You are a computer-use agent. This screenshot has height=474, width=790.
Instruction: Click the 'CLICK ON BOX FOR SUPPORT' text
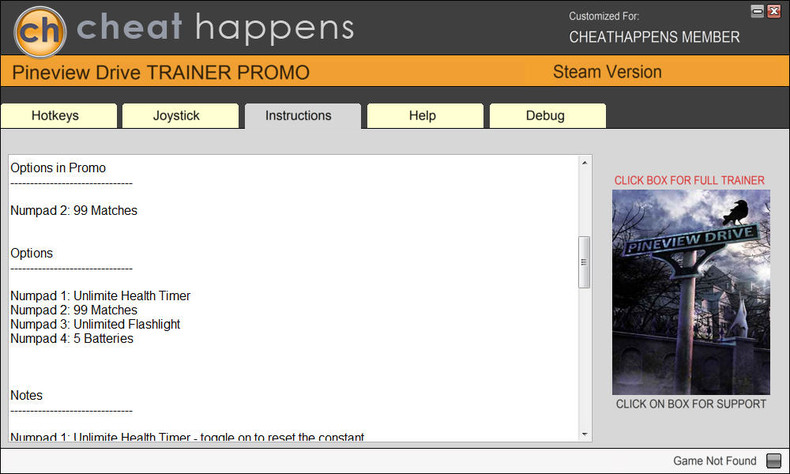[691, 404]
